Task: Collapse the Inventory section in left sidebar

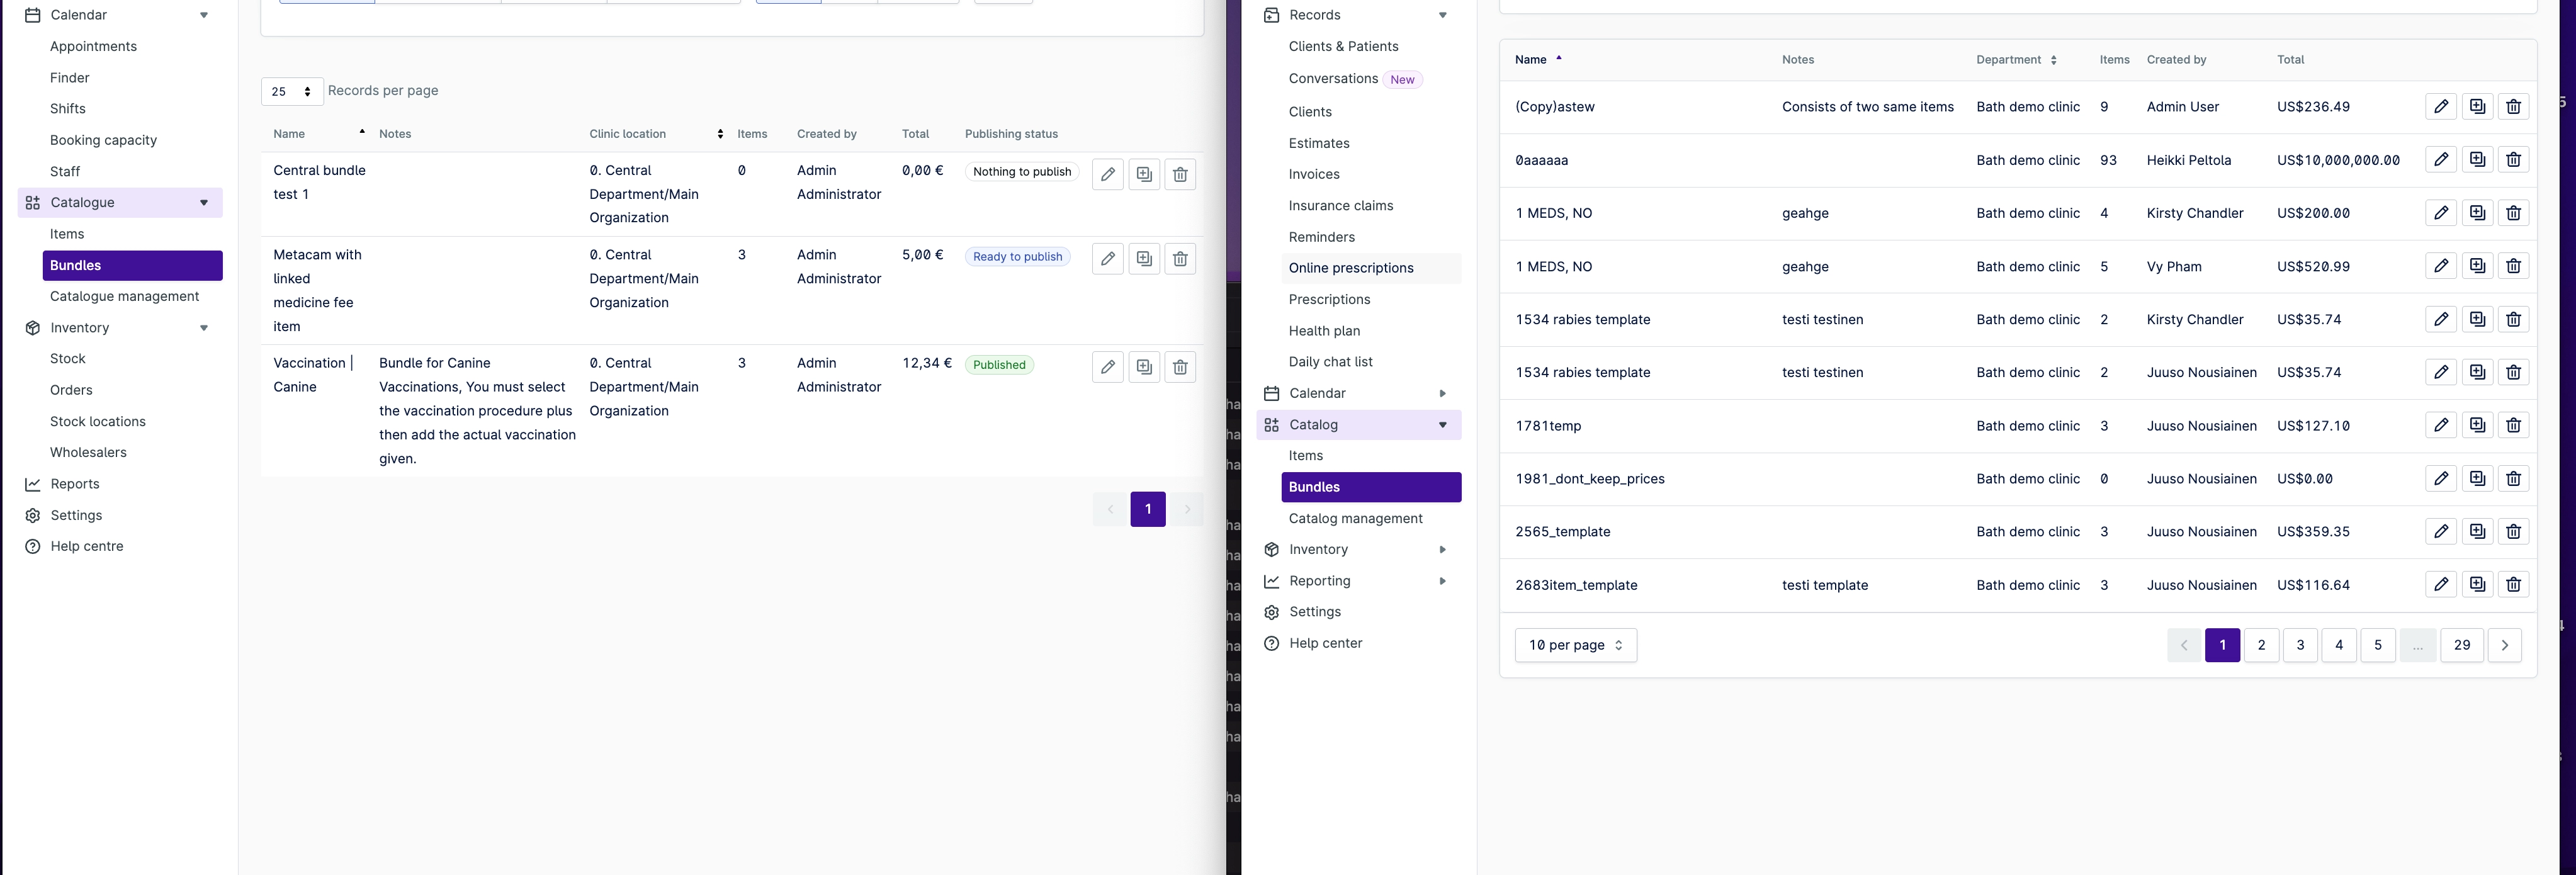Action: coord(204,328)
